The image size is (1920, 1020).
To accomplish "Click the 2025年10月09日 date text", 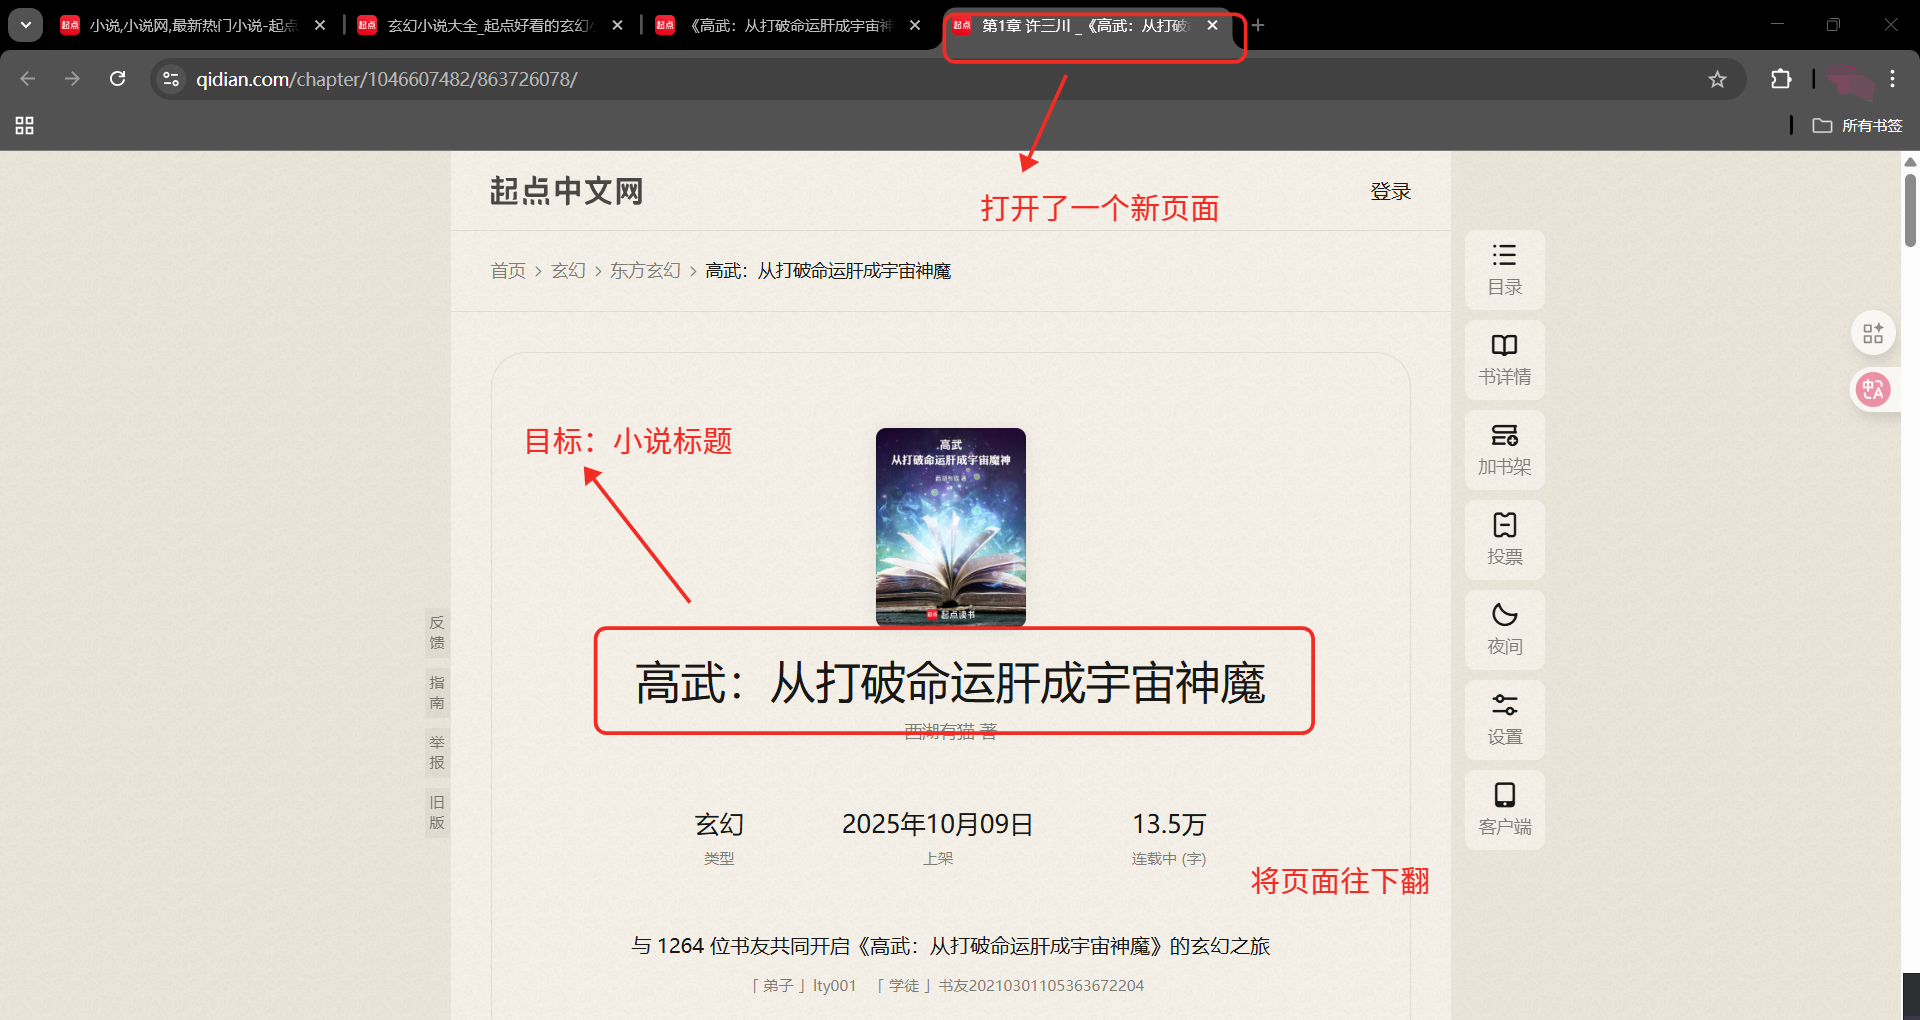I will tap(938, 824).
